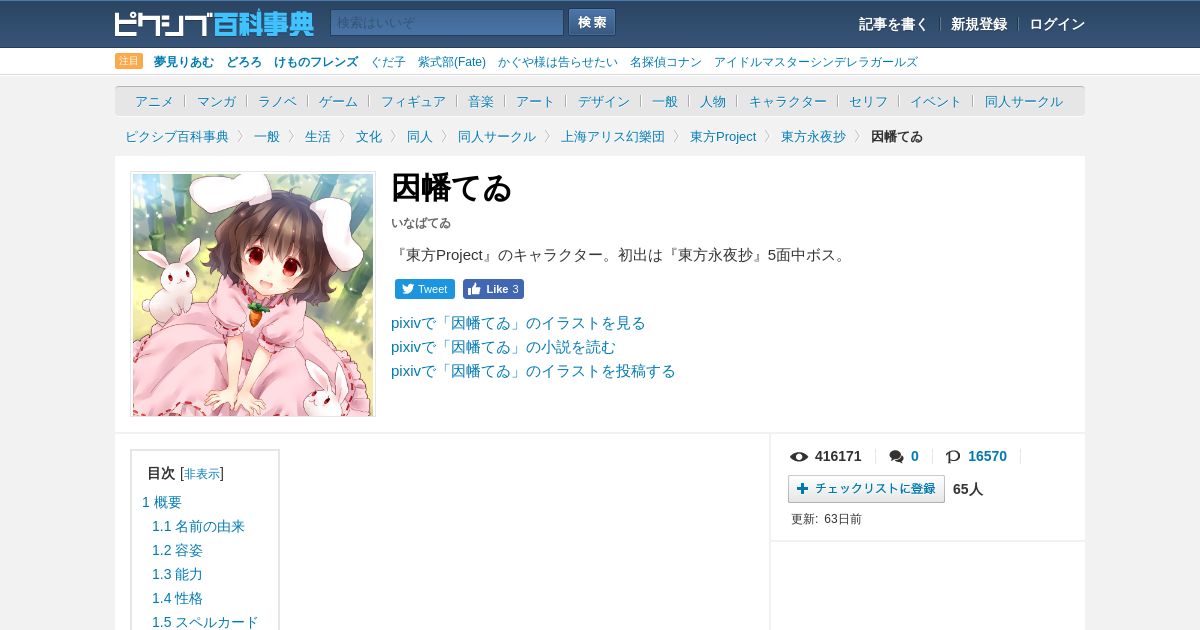Select the キャラクター category menu item
The width and height of the screenshot is (1200, 630).
[x=788, y=101]
